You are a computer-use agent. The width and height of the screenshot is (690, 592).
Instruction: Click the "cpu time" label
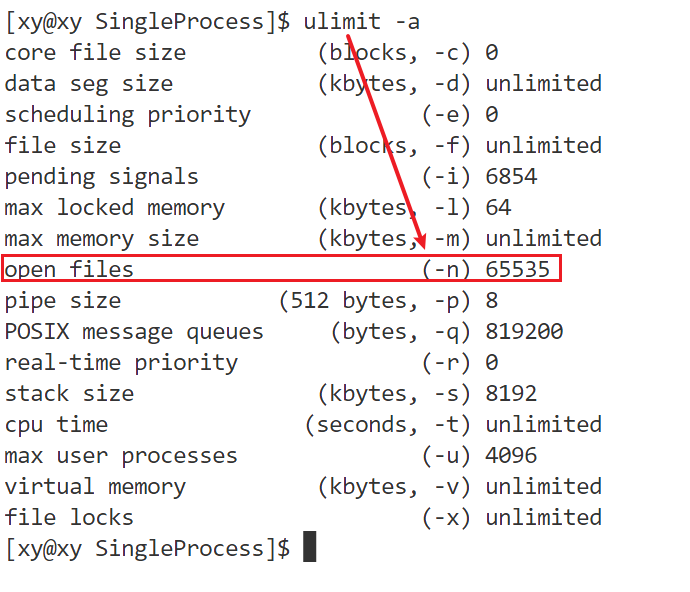coord(56,424)
